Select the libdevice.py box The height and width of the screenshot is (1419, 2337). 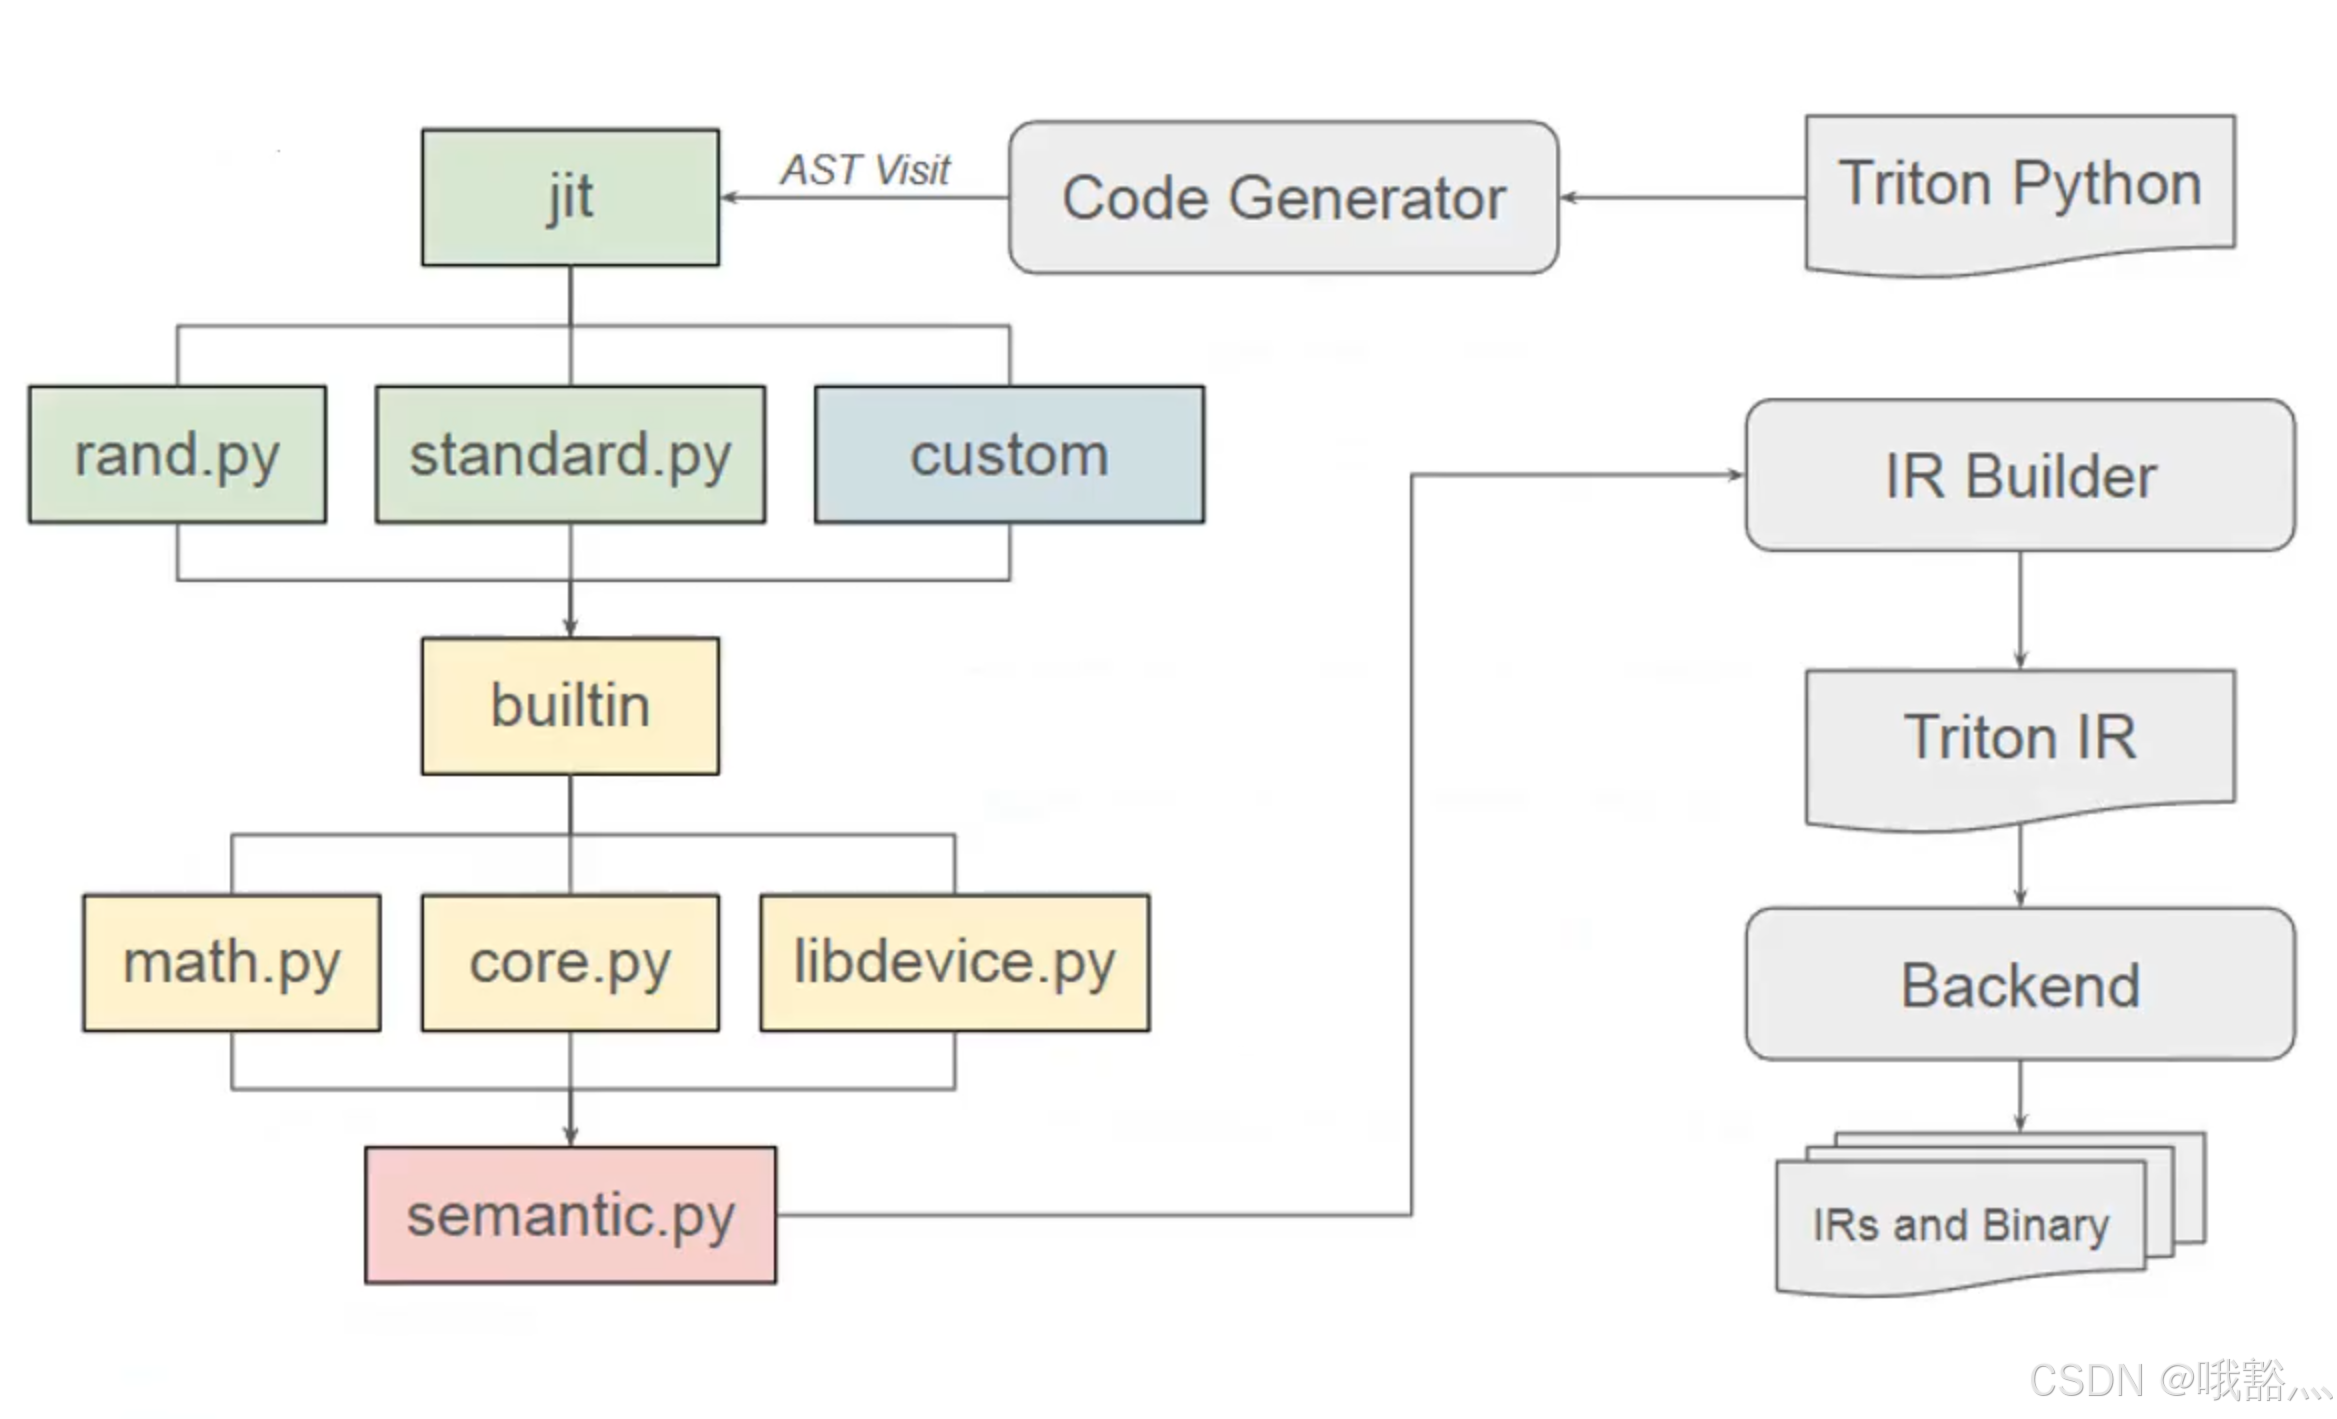(x=954, y=962)
